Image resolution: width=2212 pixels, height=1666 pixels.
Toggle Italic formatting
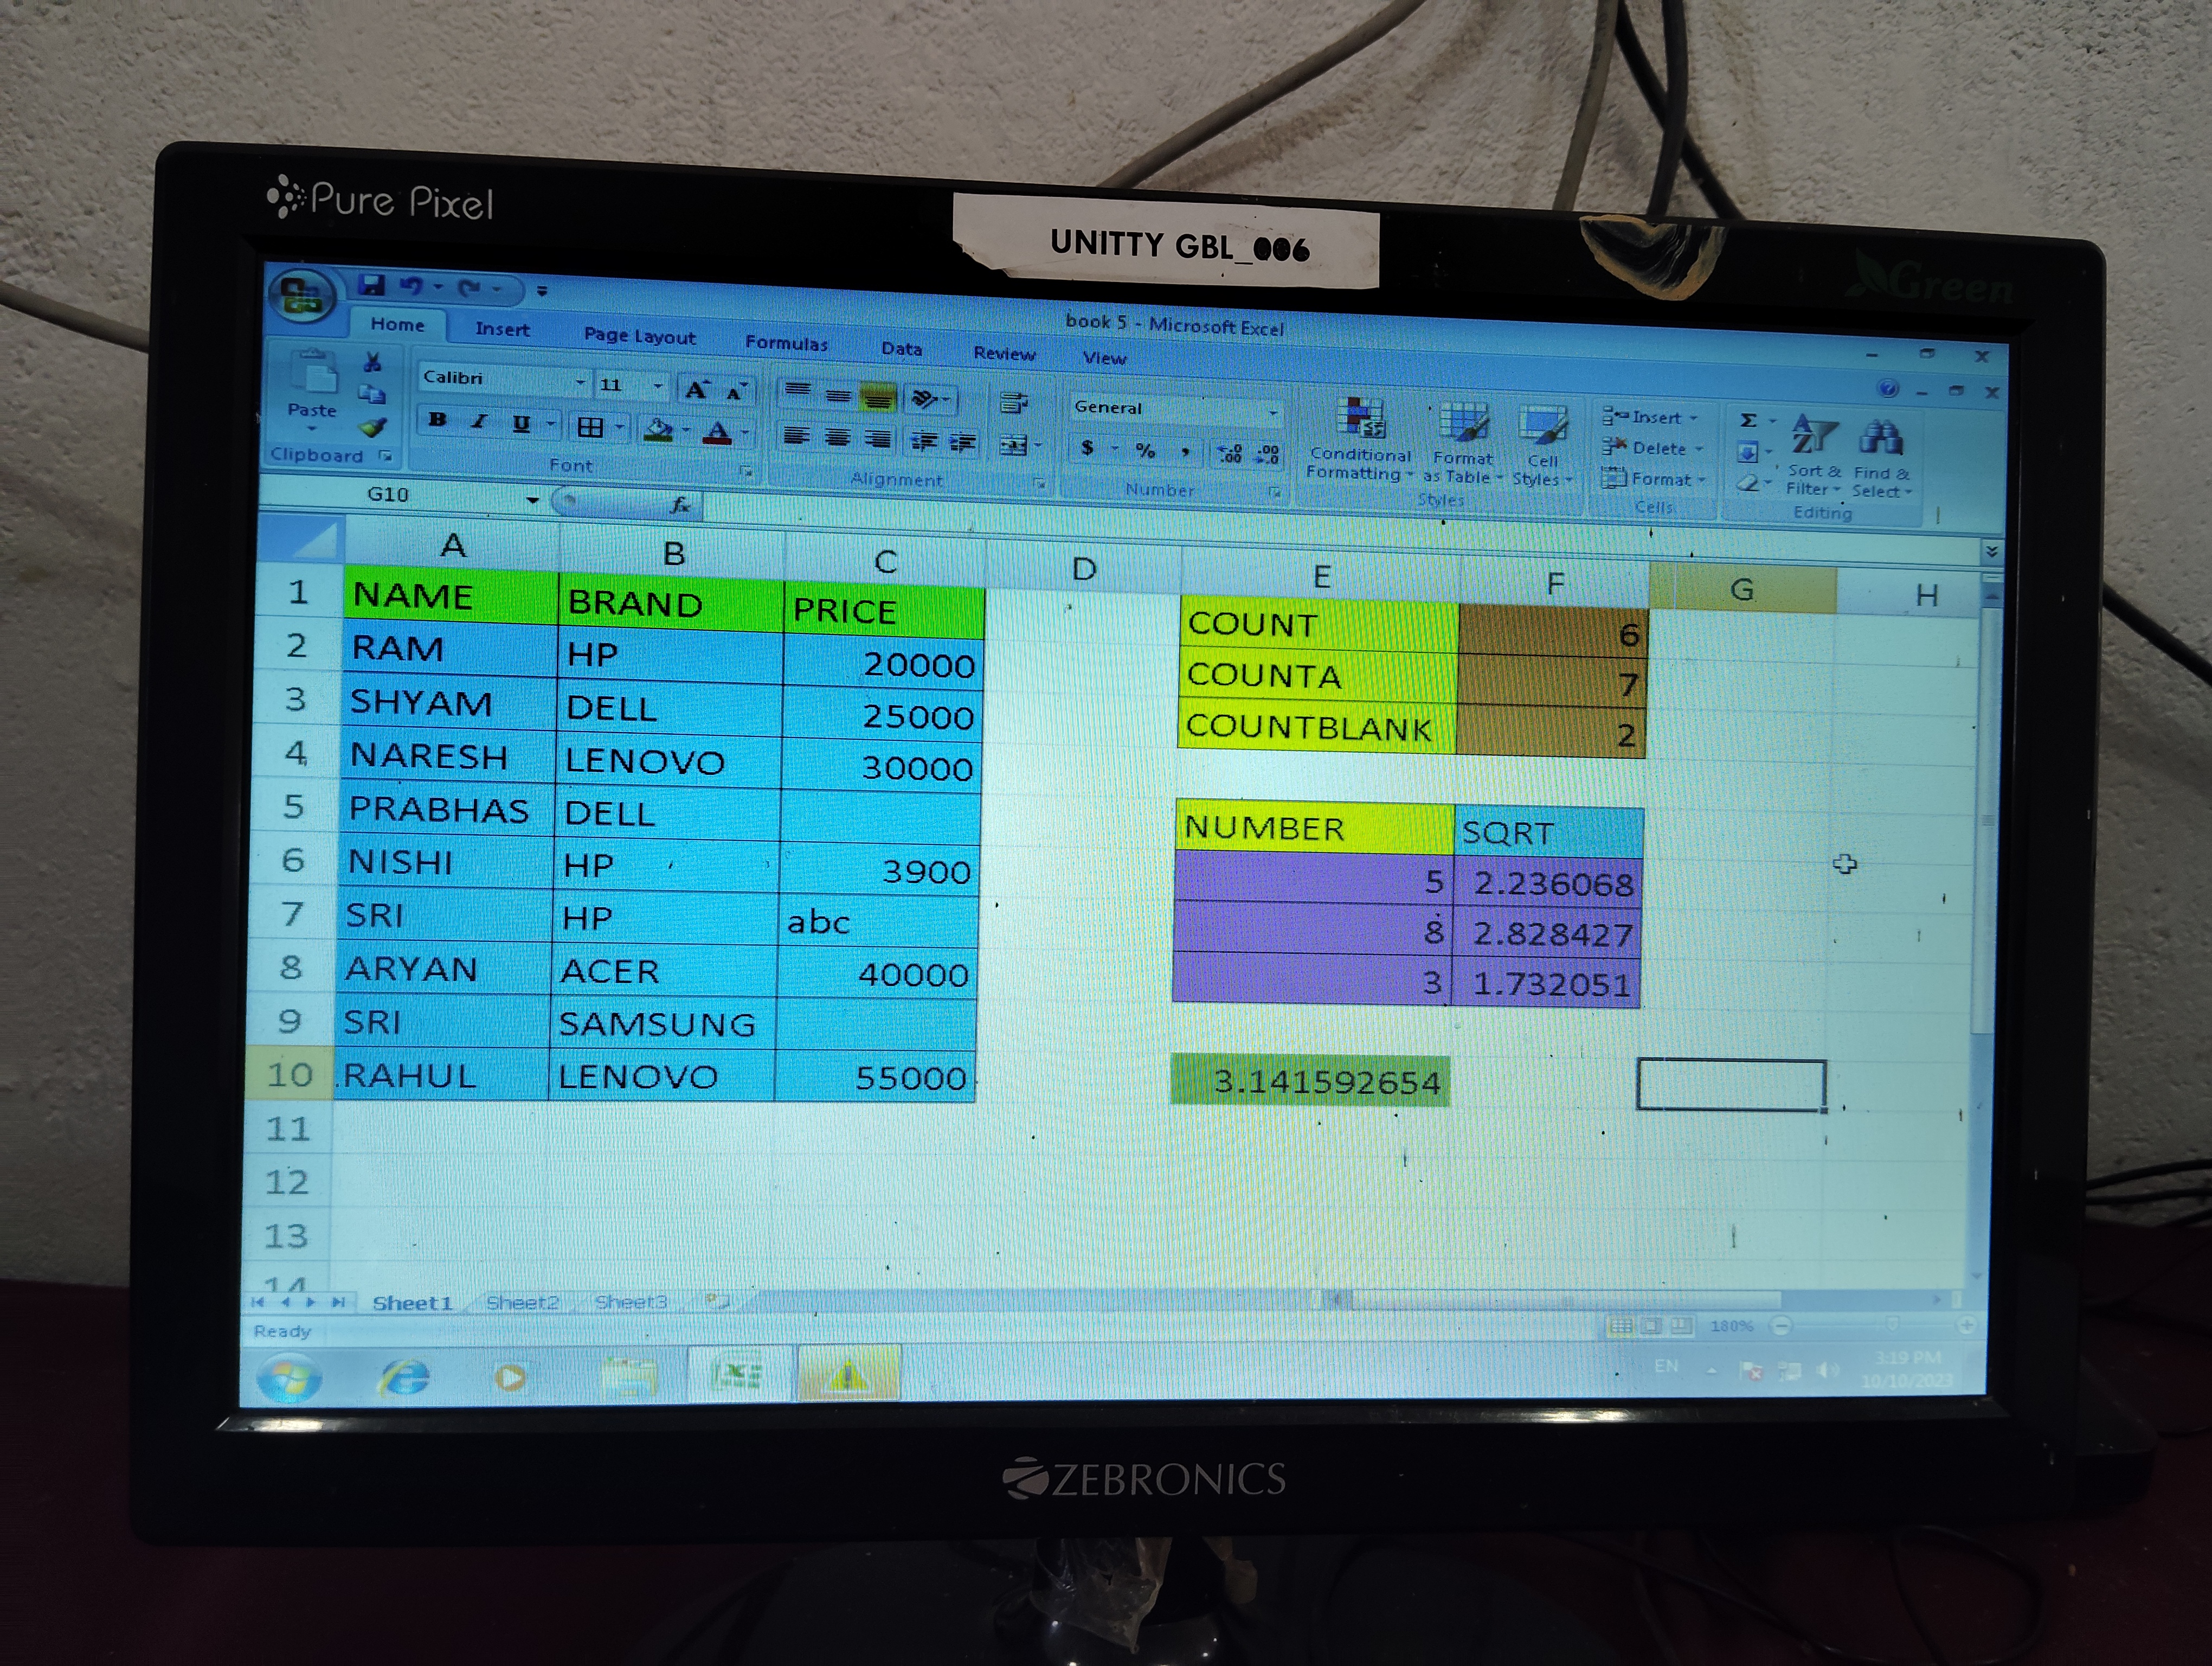(479, 422)
